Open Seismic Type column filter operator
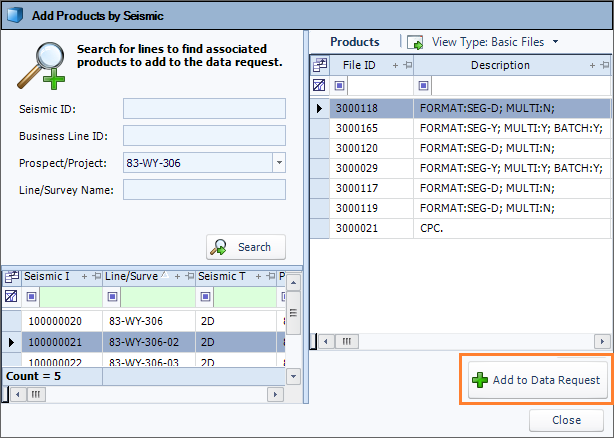This screenshot has width=614, height=438. coord(205,297)
